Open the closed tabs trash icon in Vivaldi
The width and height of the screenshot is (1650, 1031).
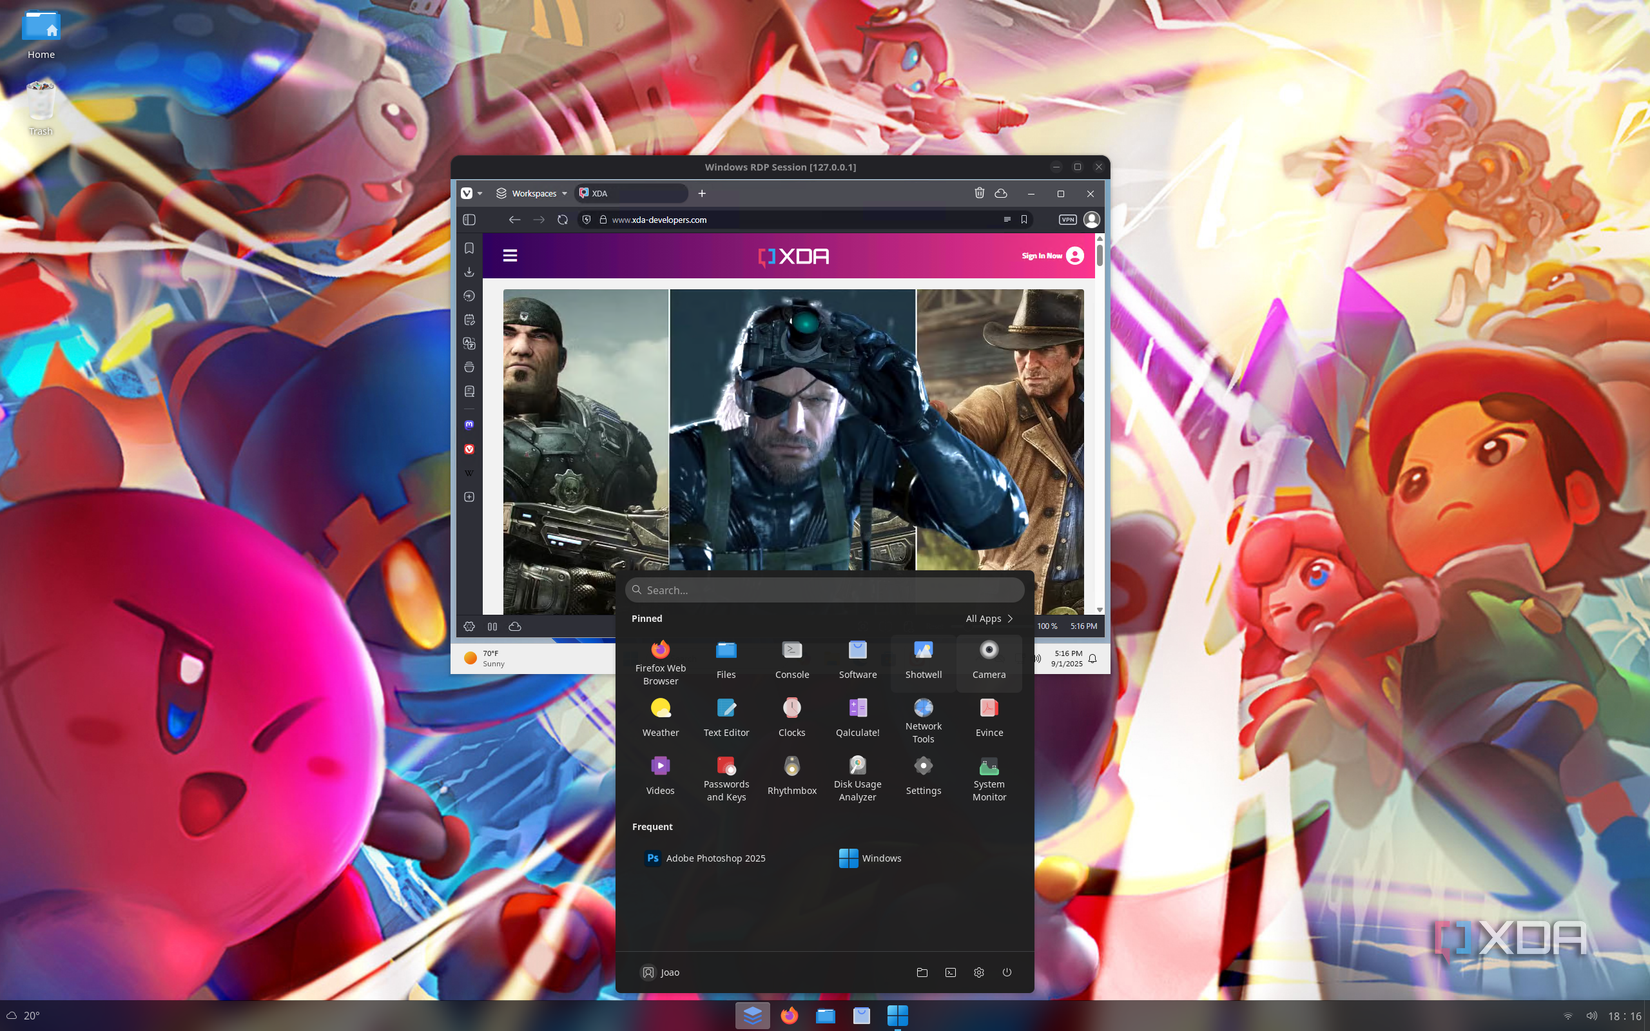click(980, 193)
